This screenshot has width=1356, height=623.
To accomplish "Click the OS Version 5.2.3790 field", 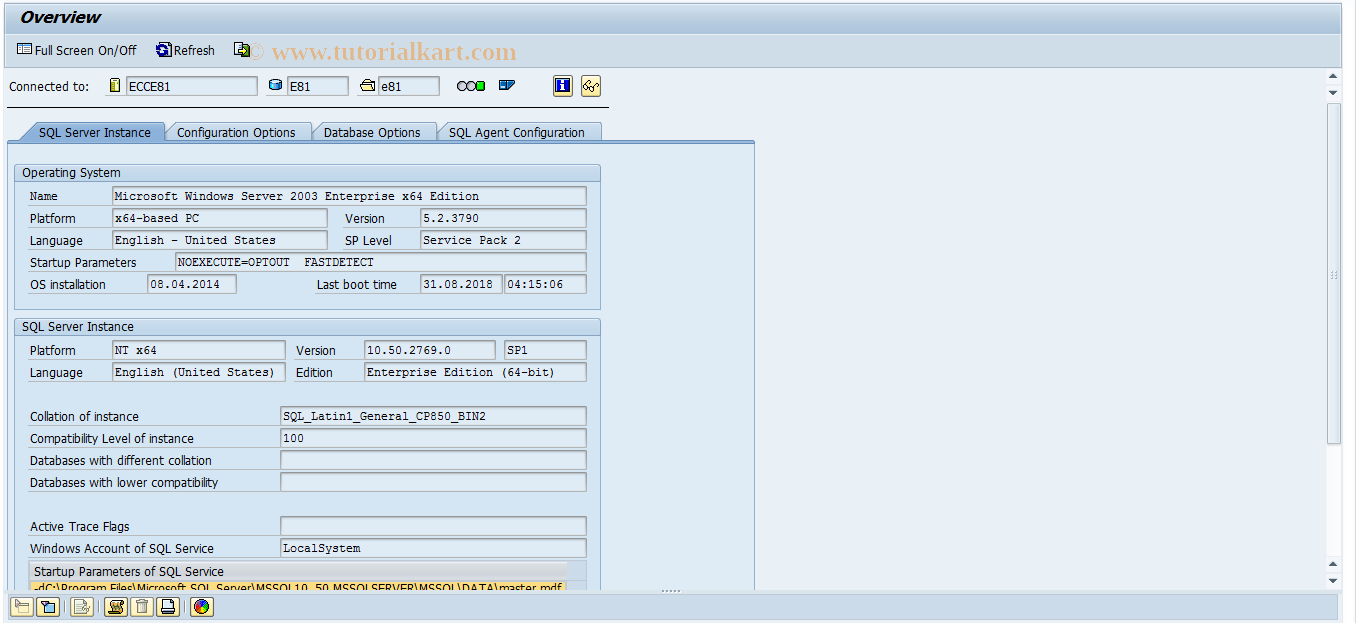I will 503,218.
